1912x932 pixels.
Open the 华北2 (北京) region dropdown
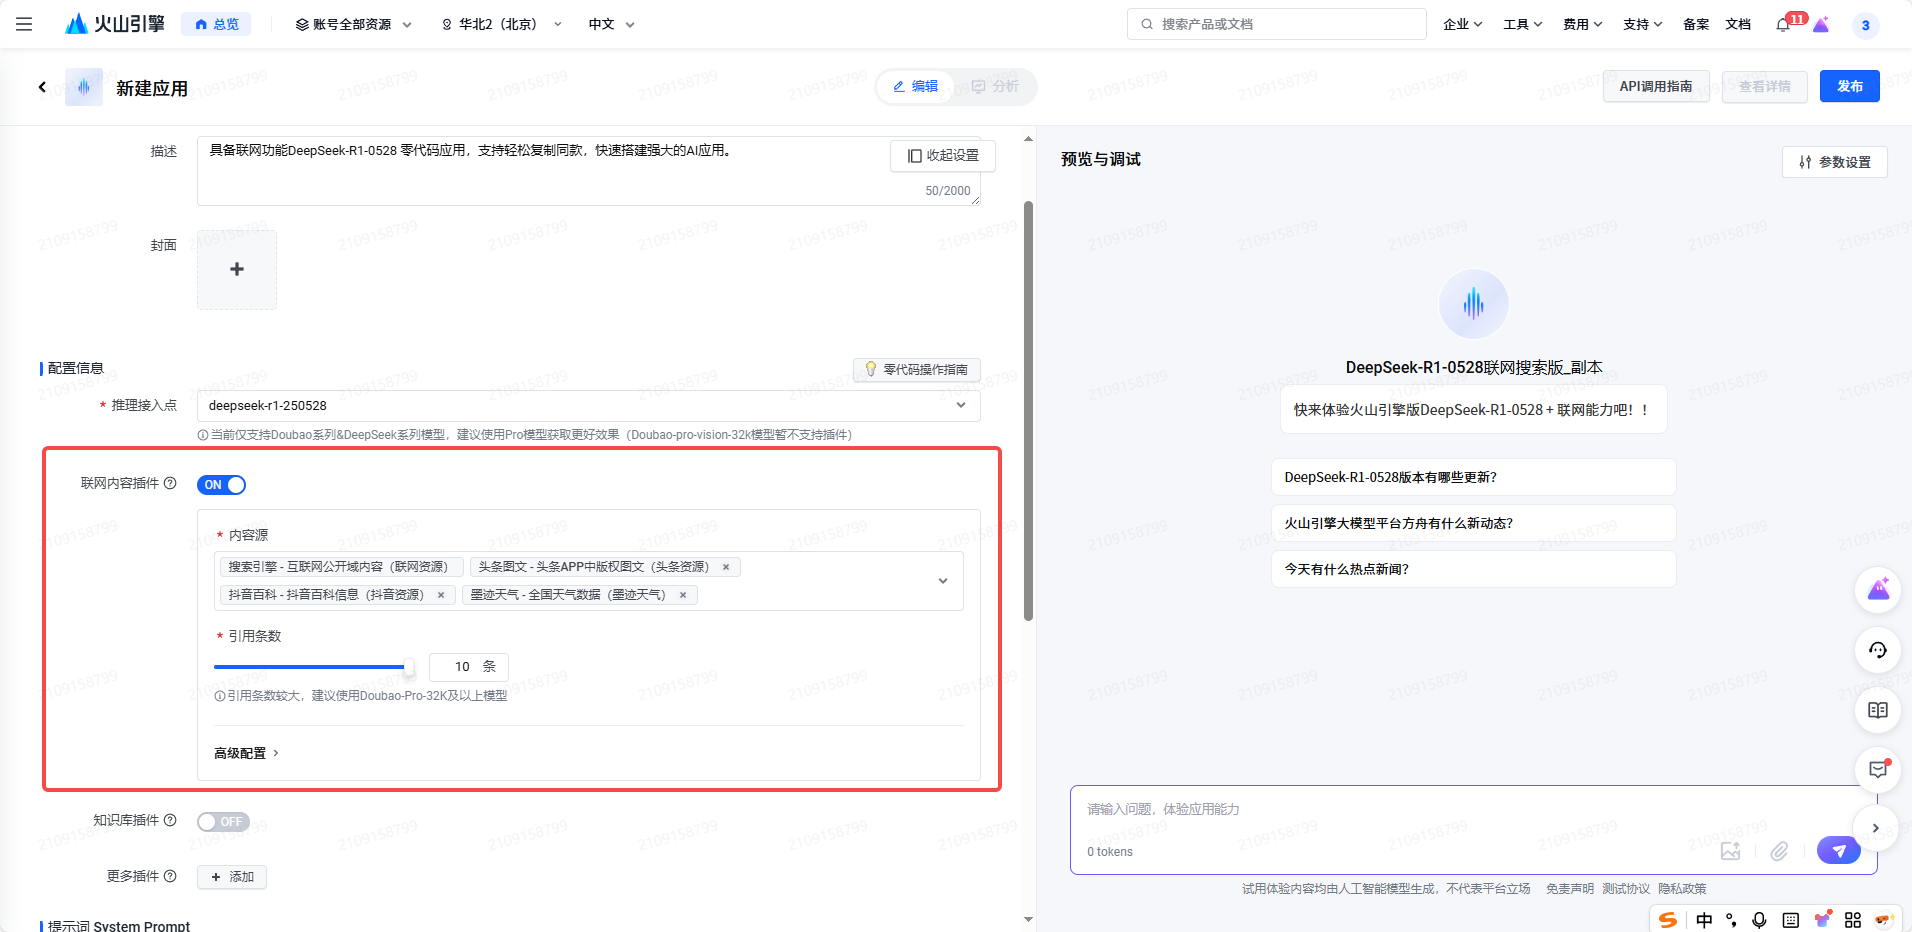[502, 24]
